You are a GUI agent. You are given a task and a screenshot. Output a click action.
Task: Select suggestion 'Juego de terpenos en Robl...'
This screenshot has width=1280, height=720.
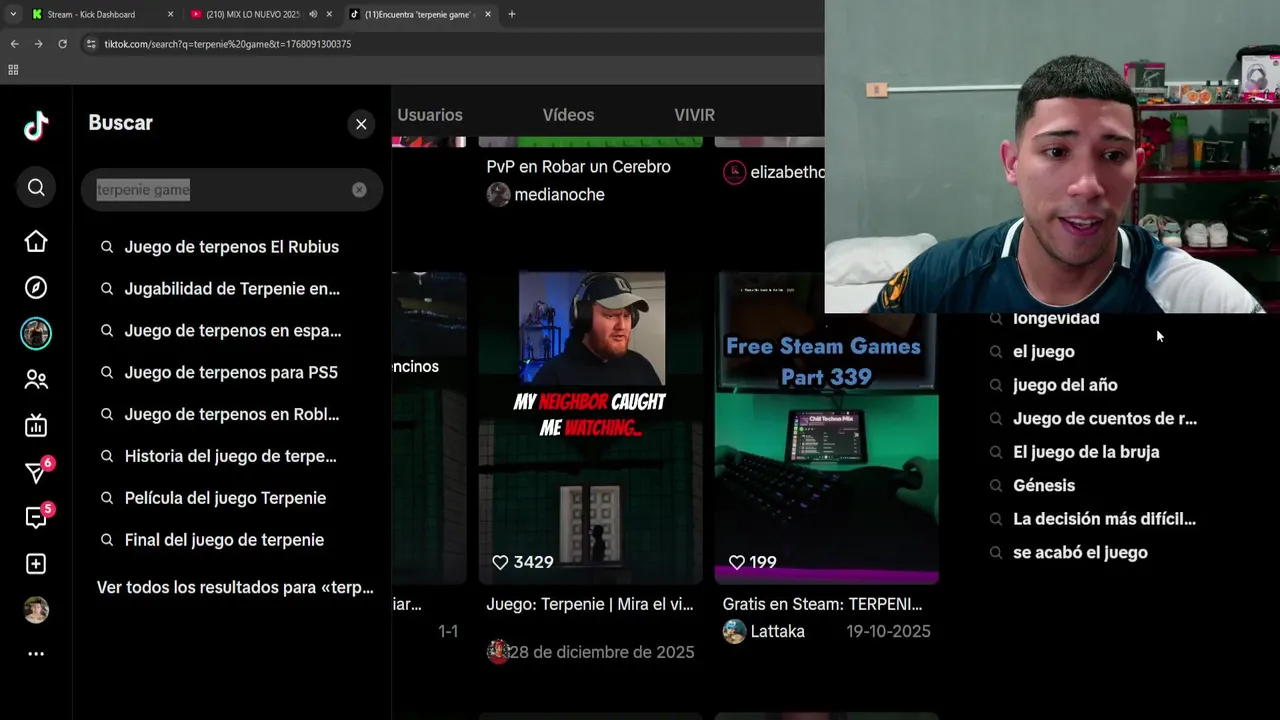(232, 414)
